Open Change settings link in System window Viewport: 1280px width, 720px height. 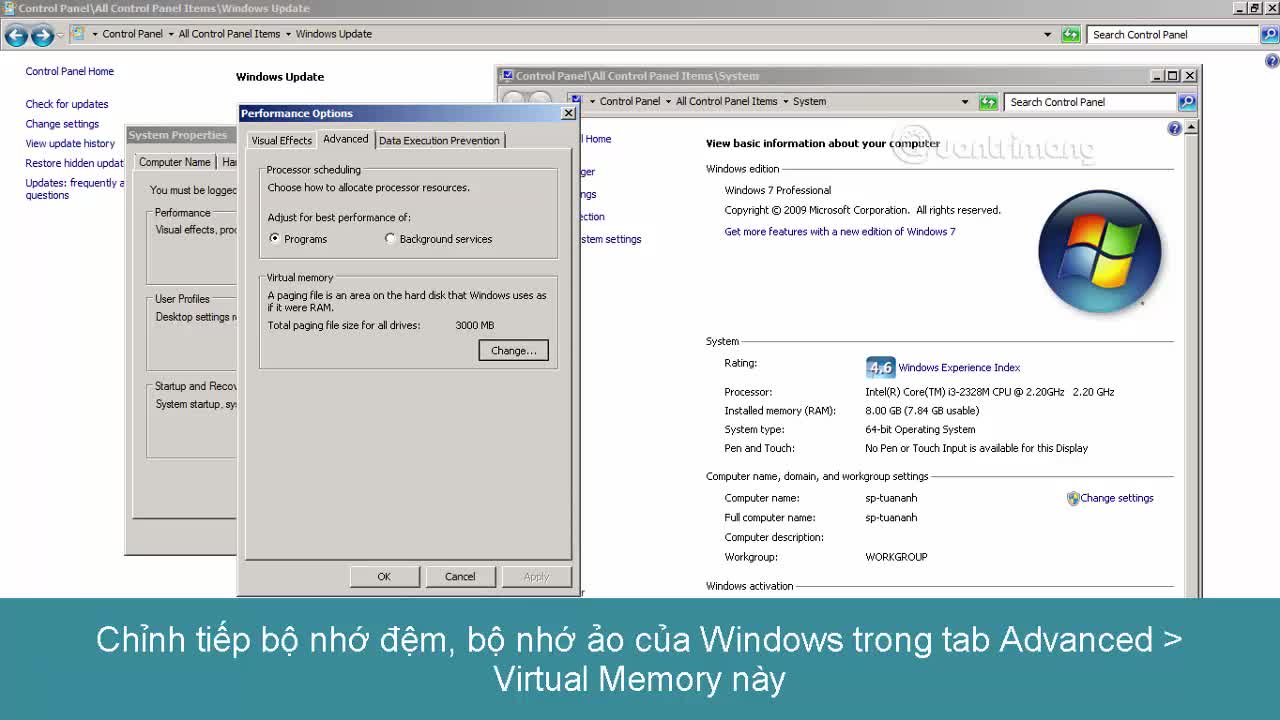pos(1117,498)
